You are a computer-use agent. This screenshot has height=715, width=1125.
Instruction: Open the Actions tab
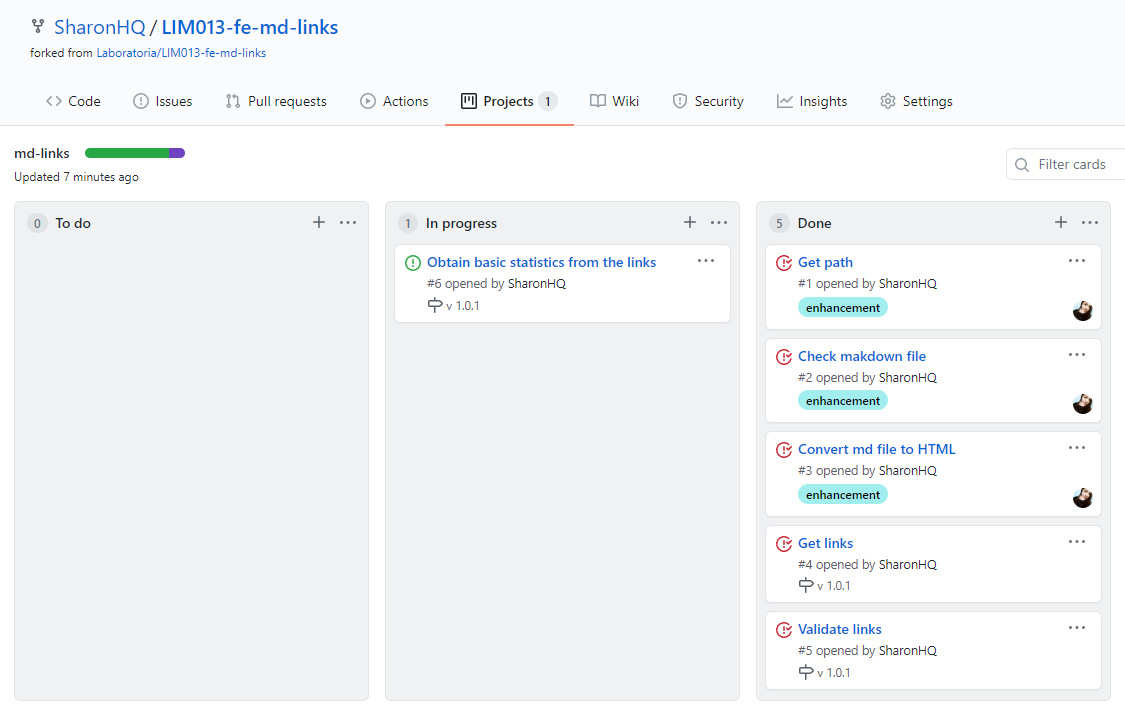(394, 101)
